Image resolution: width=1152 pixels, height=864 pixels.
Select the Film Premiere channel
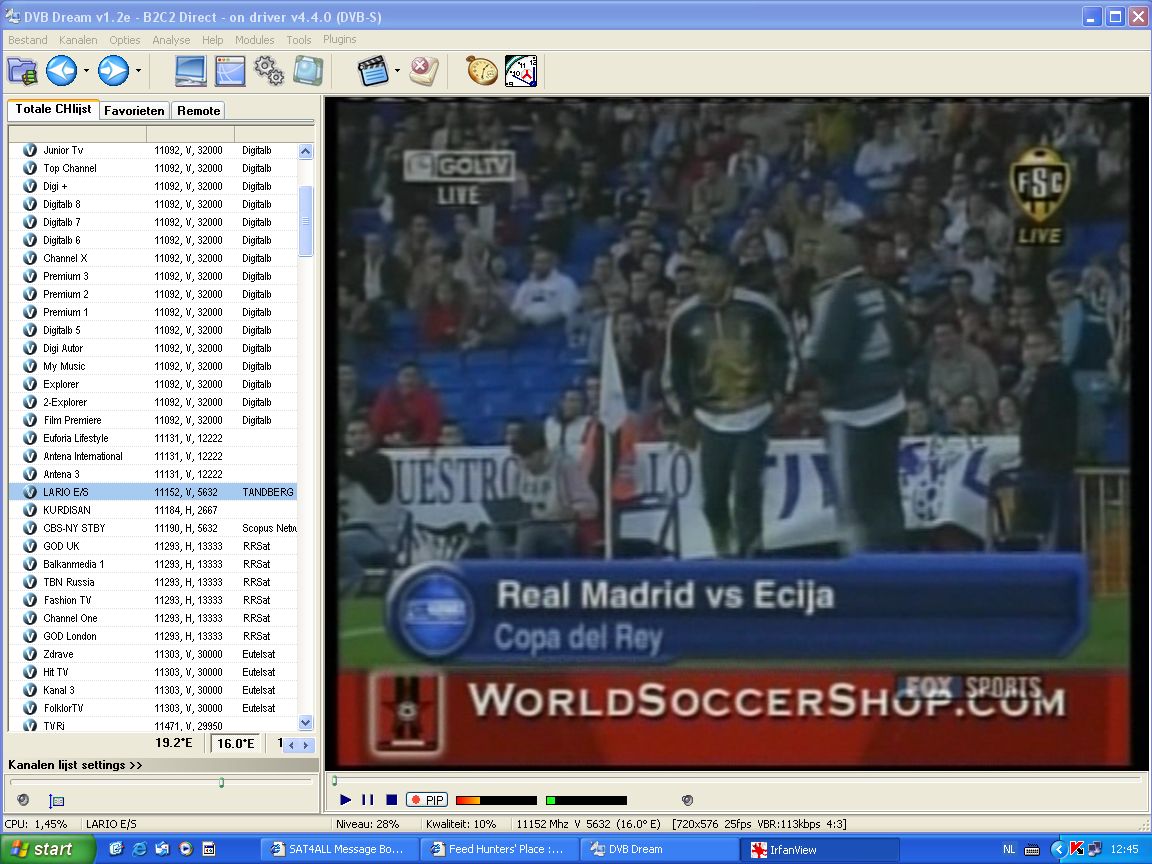click(153, 420)
